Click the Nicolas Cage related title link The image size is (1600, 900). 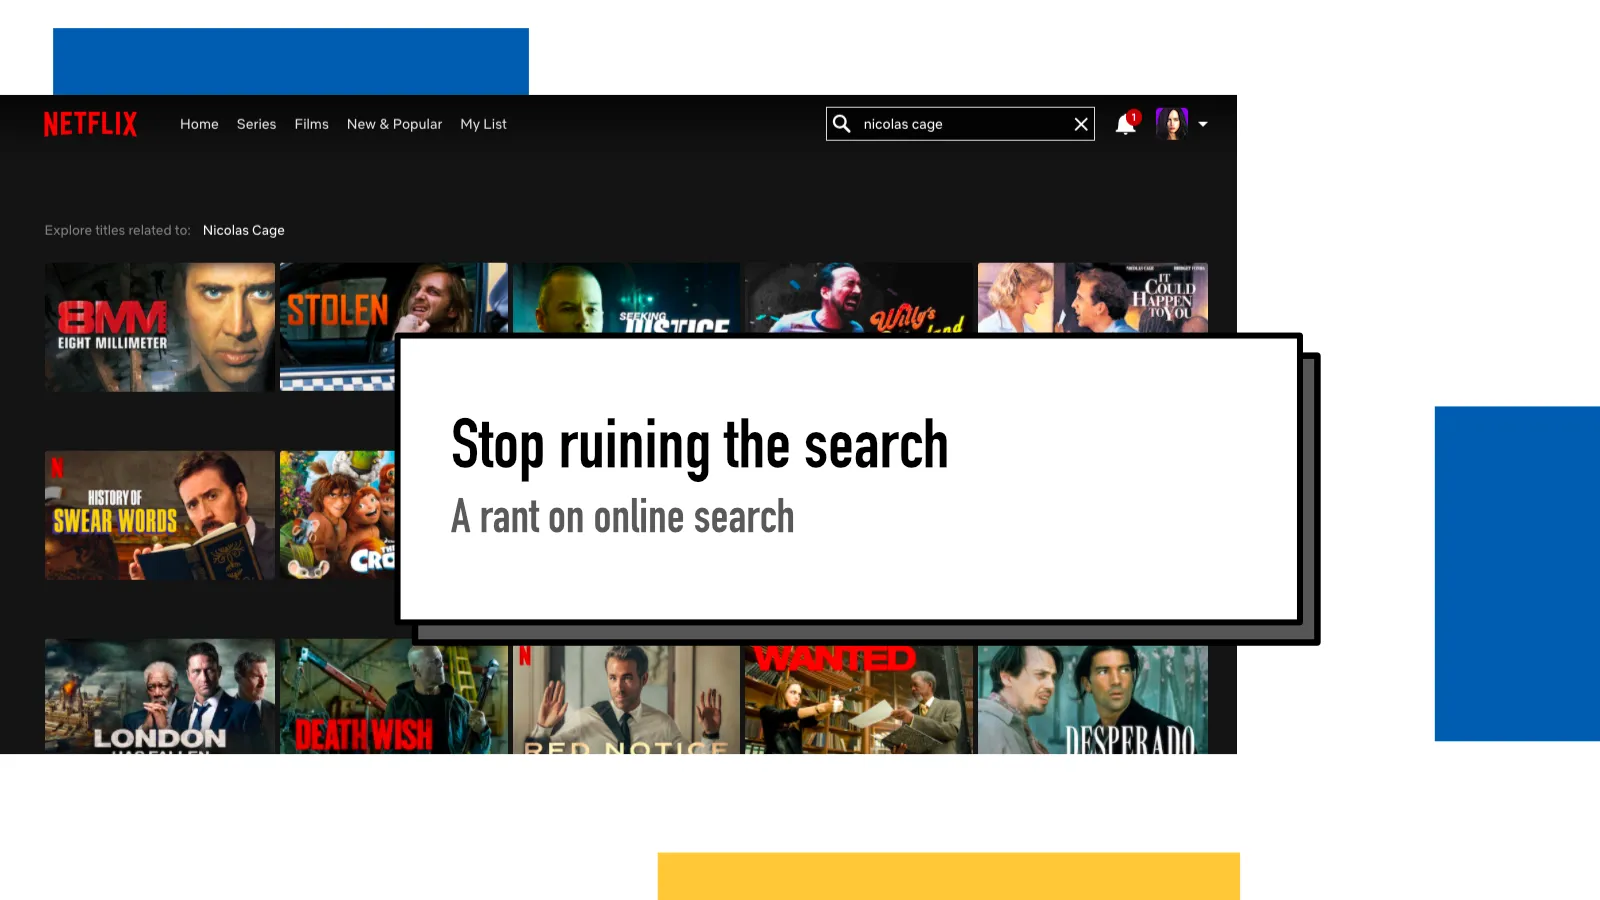tap(243, 230)
